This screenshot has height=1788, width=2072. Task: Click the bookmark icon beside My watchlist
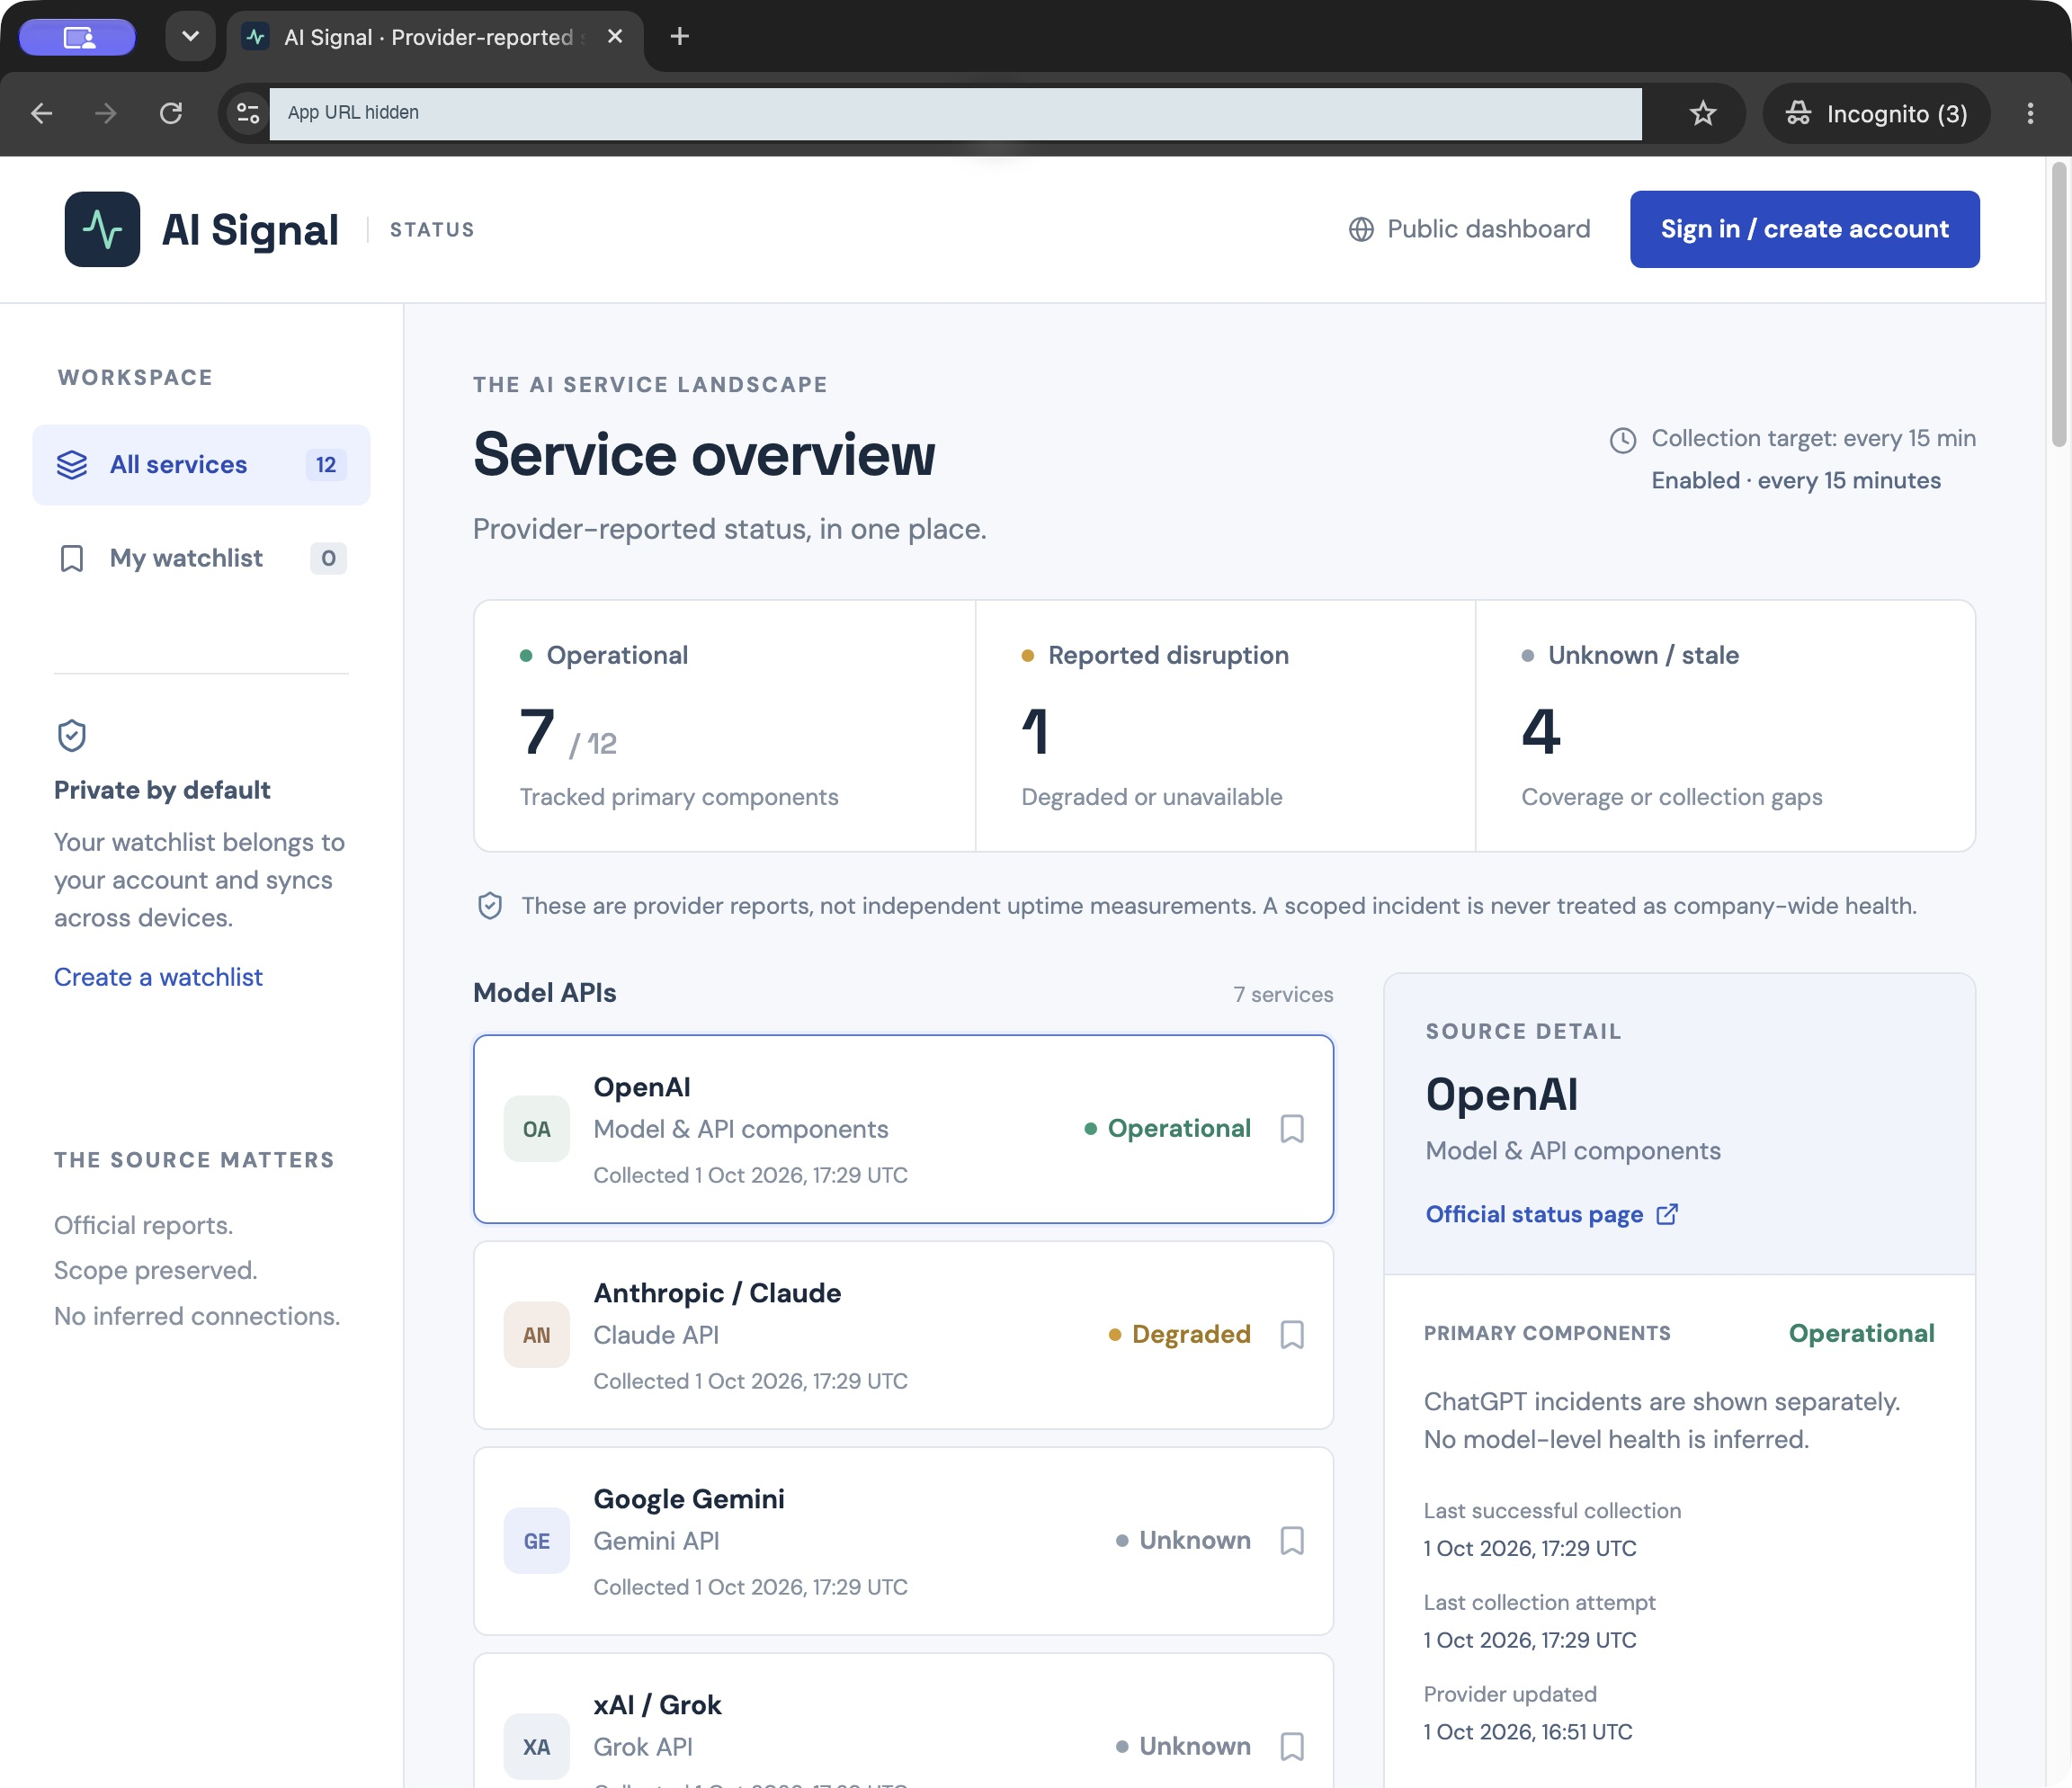(72, 558)
